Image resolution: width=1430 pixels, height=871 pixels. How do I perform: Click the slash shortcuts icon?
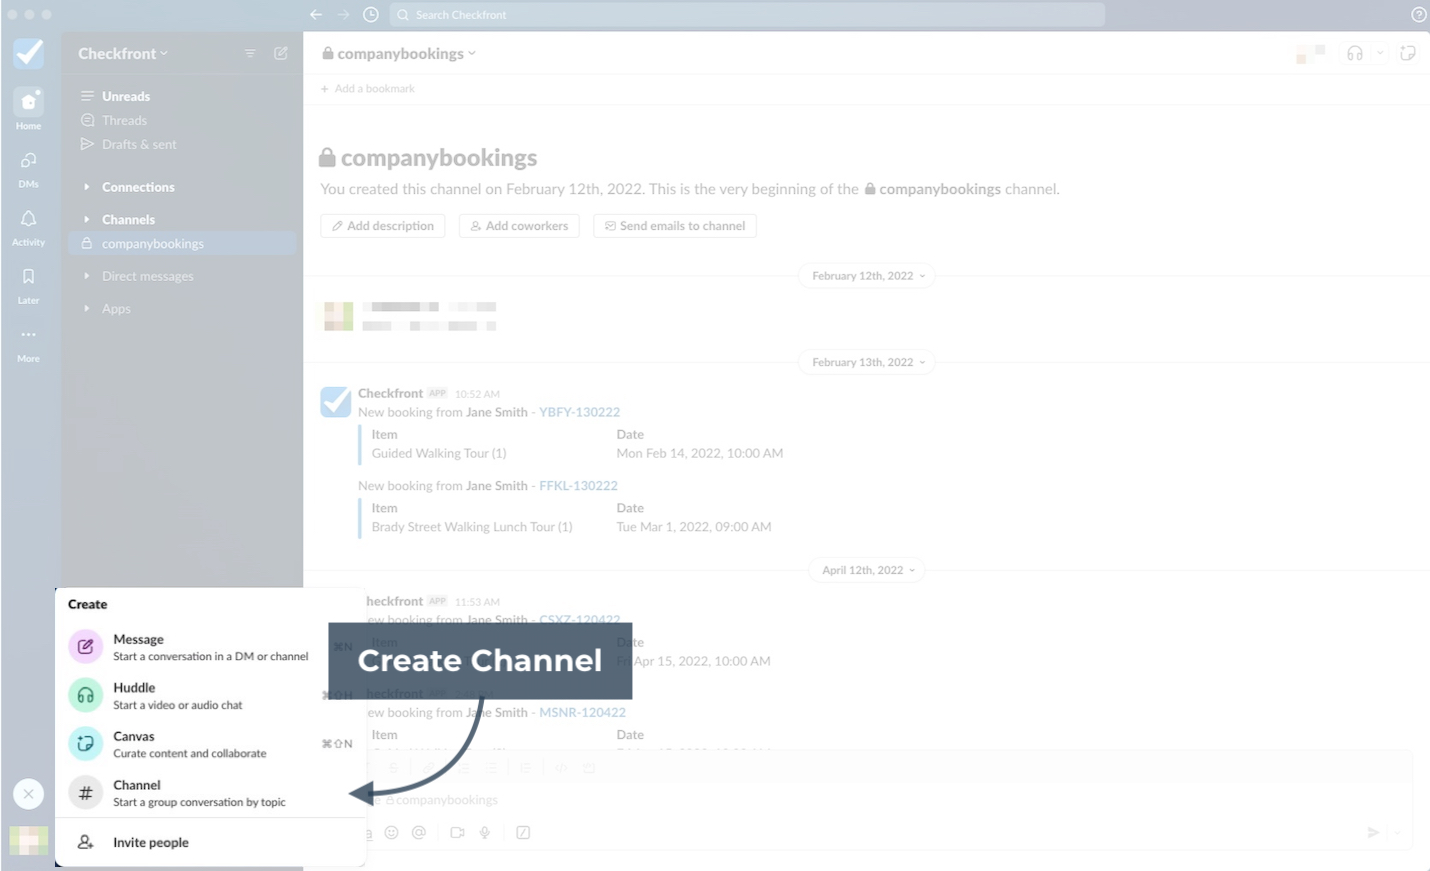[x=523, y=832]
